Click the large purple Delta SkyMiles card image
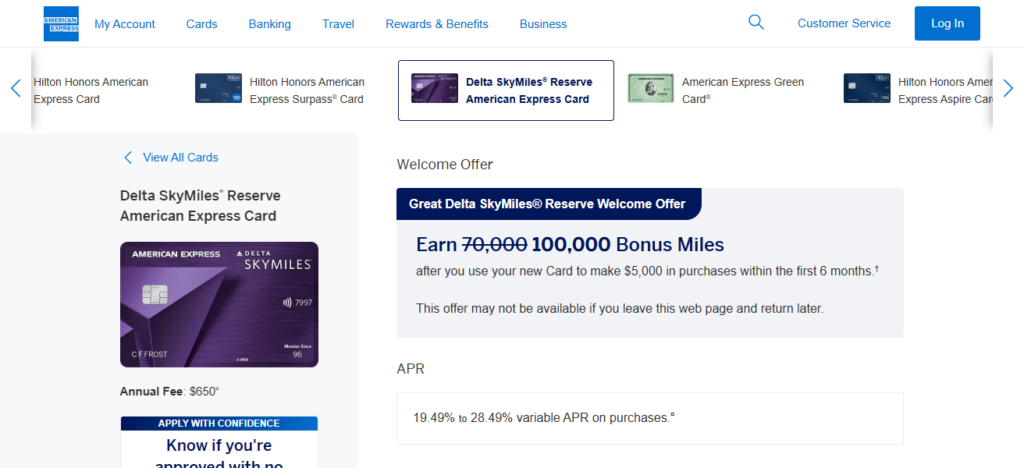This screenshot has width=1024, height=468. [219, 304]
